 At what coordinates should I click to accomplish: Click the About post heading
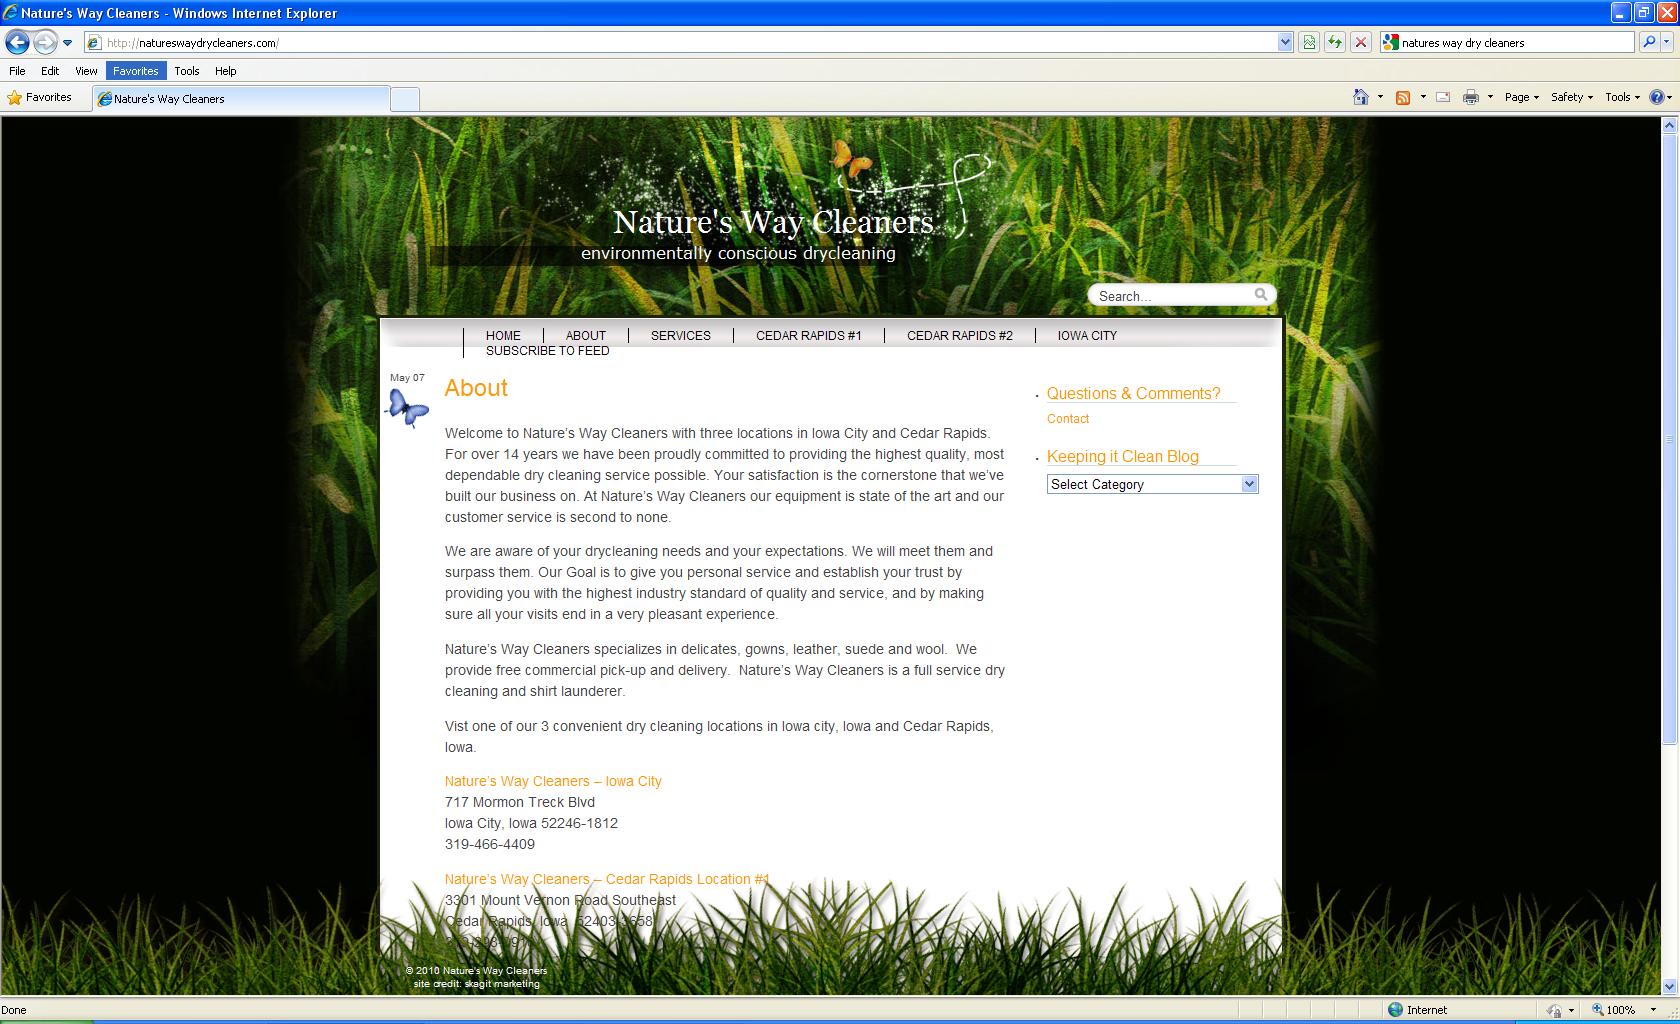click(476, 388)
